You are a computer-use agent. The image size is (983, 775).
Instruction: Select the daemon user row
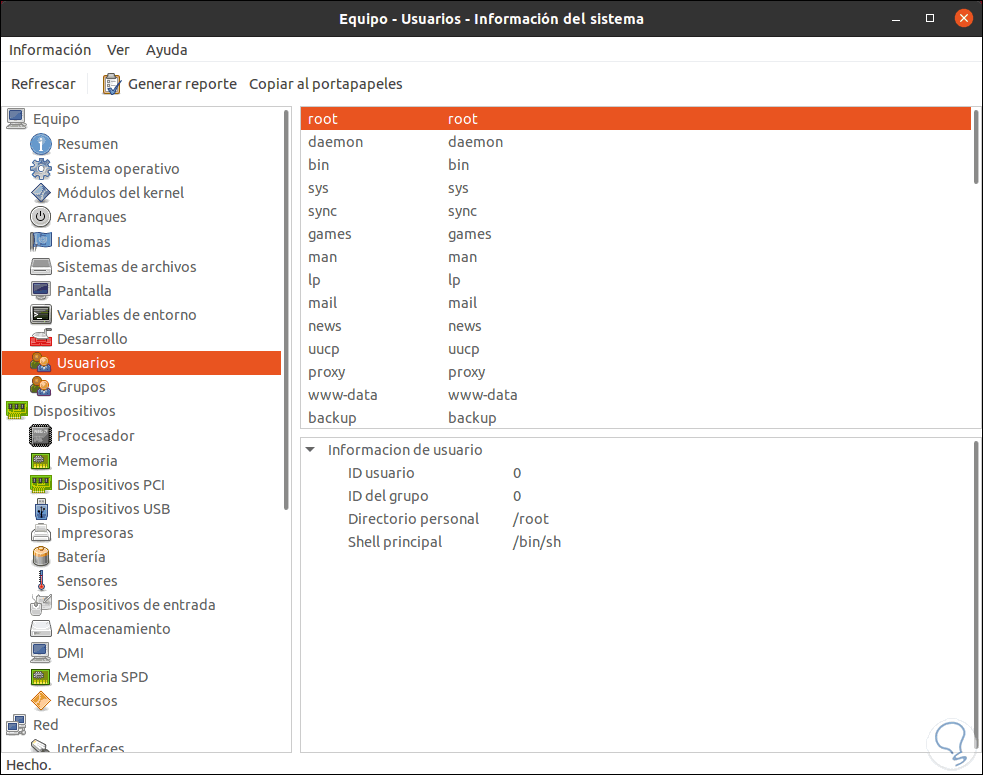point(636,142)
